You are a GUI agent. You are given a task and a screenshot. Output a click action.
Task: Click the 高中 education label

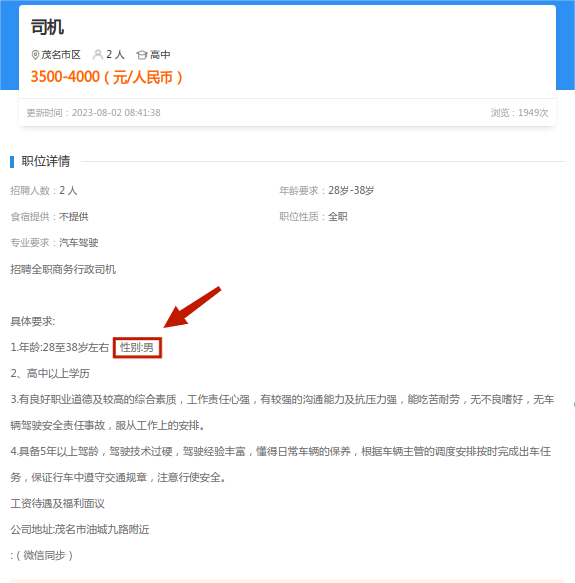(x=160, y=55)
